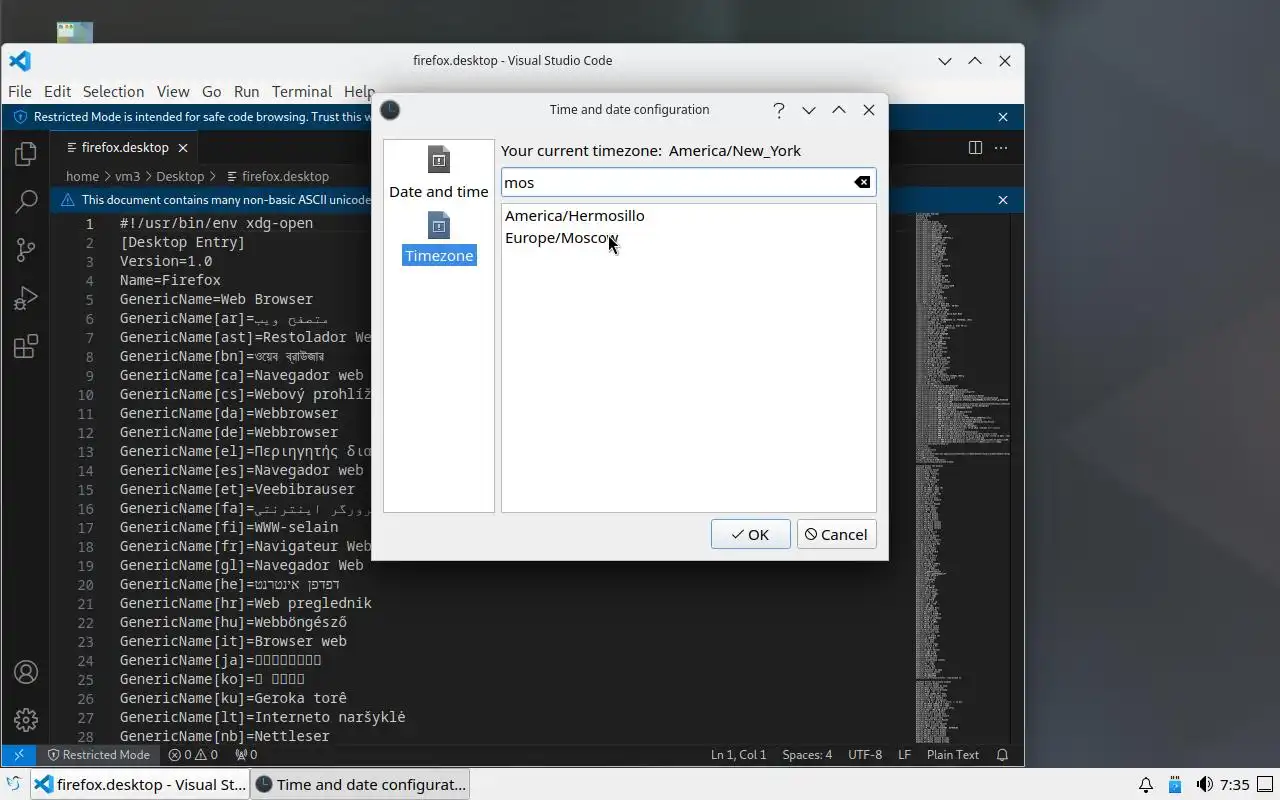Open the panel start menu icon
The height and width of the screenshot is (800, 1280).
coord(14,785)
